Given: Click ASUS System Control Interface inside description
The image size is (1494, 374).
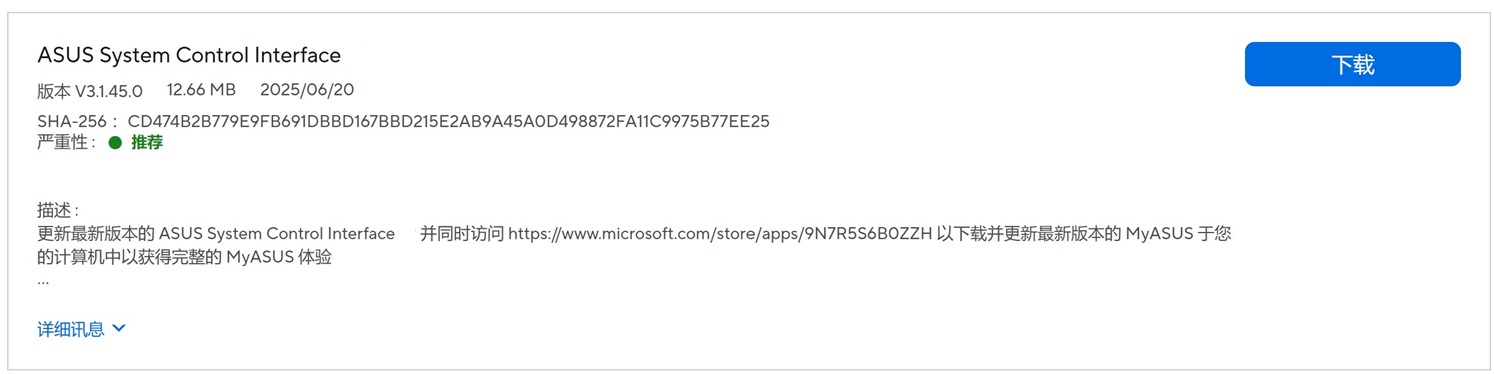Looking at the screenshot, I should 277,234.
